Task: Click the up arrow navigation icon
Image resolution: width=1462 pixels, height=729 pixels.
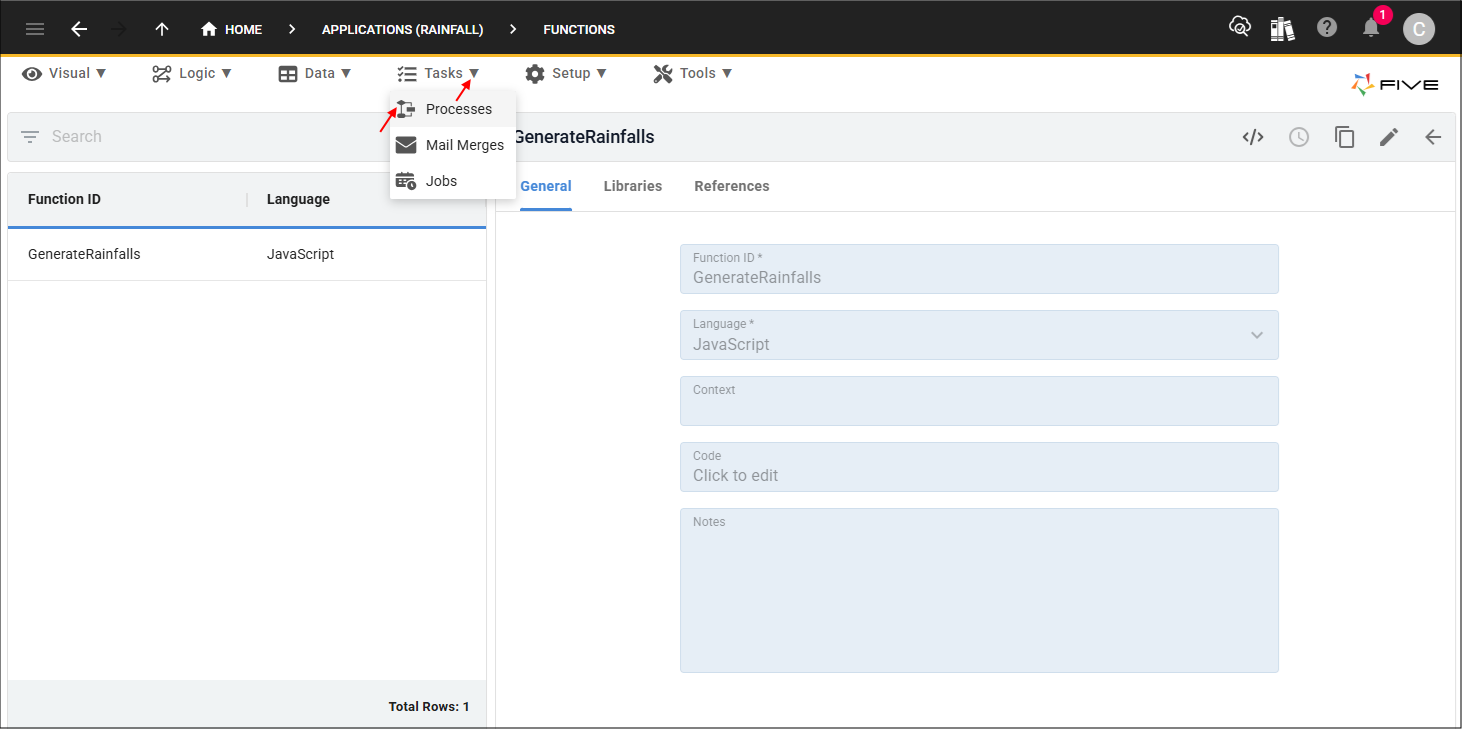Action: (x=162, y=29)
